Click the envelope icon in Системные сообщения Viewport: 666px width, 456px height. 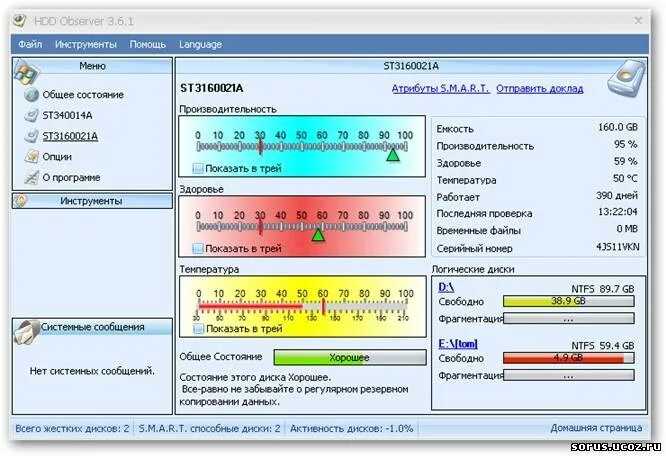(x=27, y=331)
